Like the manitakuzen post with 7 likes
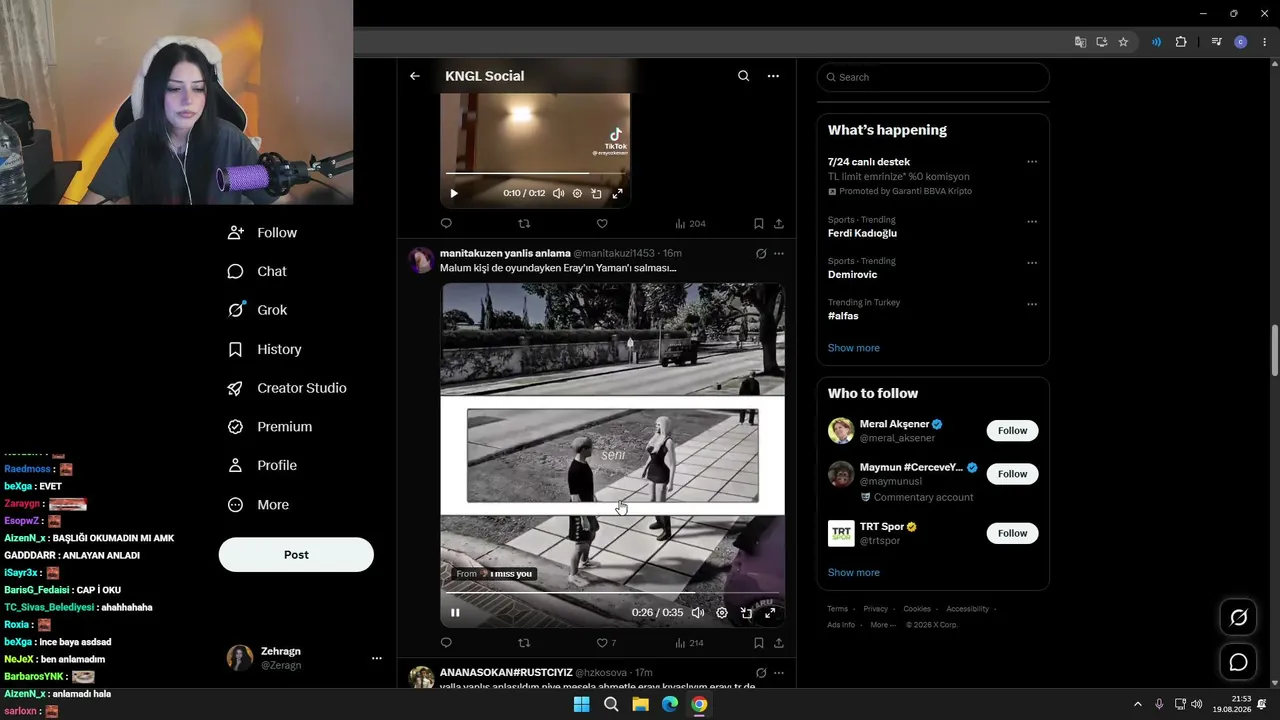This screenshot has height=720, width=1280. [606, 643]
